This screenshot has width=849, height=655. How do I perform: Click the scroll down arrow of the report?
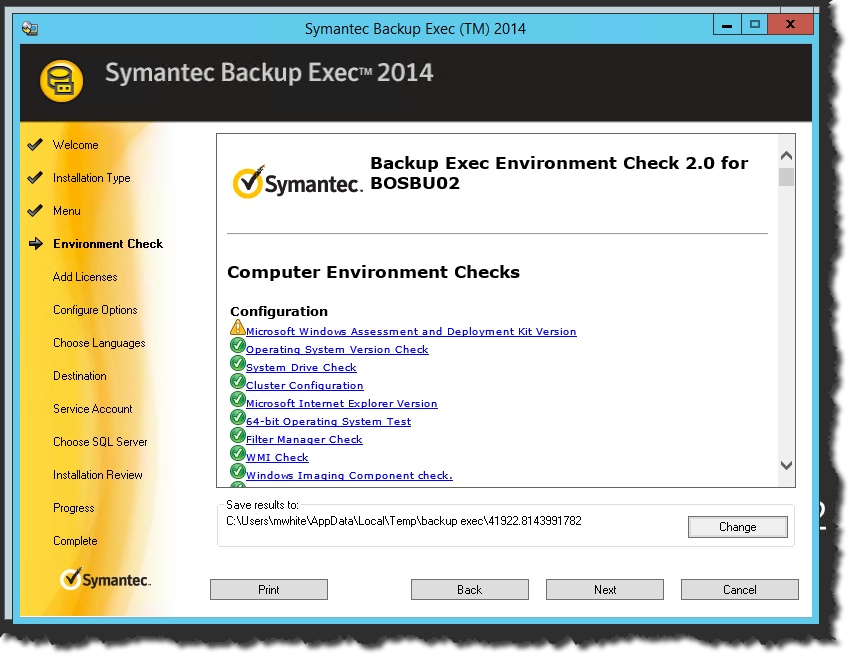click(787, 465)
